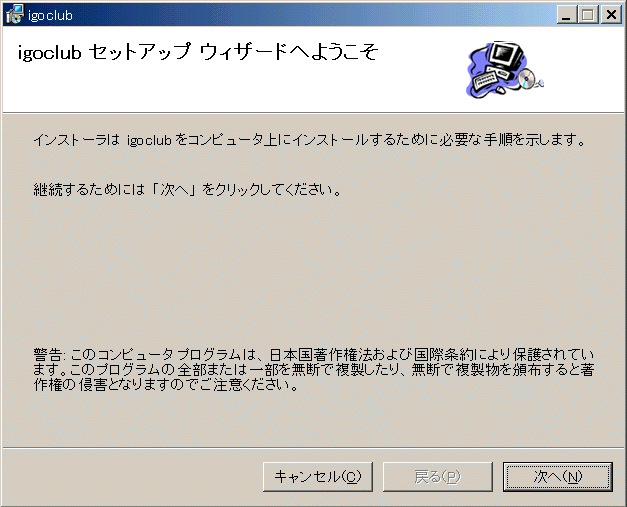Click the igoclub title bar text
Image resolution: width=627 pixels, height=507 pixels.
(50, 16)
